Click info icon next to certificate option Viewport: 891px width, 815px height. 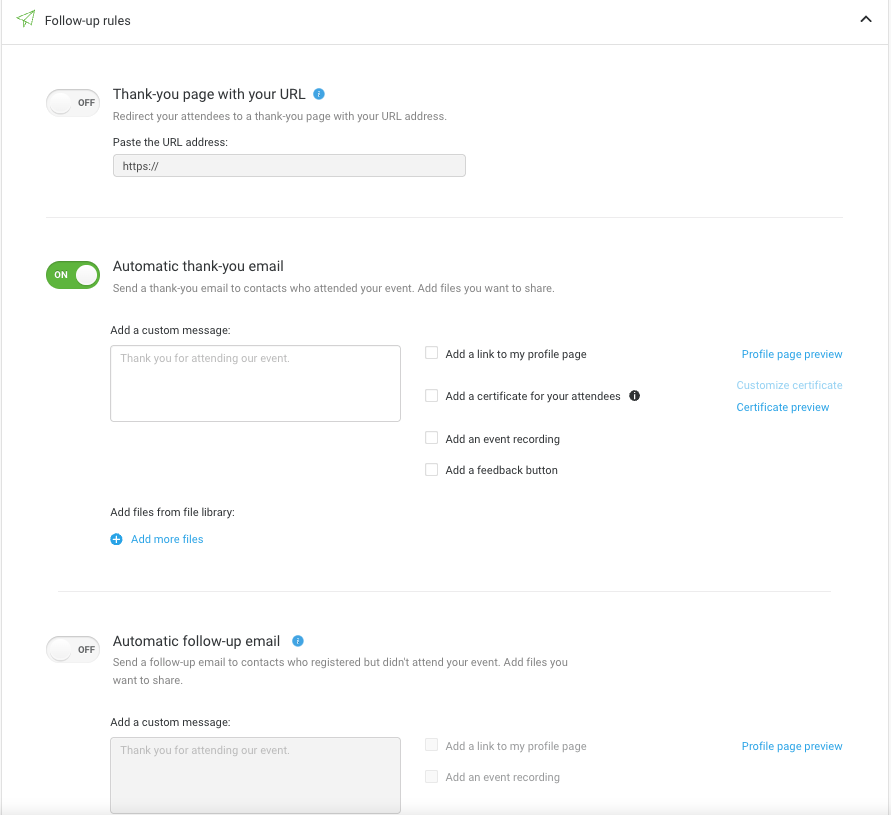click(x=634, y=396)
